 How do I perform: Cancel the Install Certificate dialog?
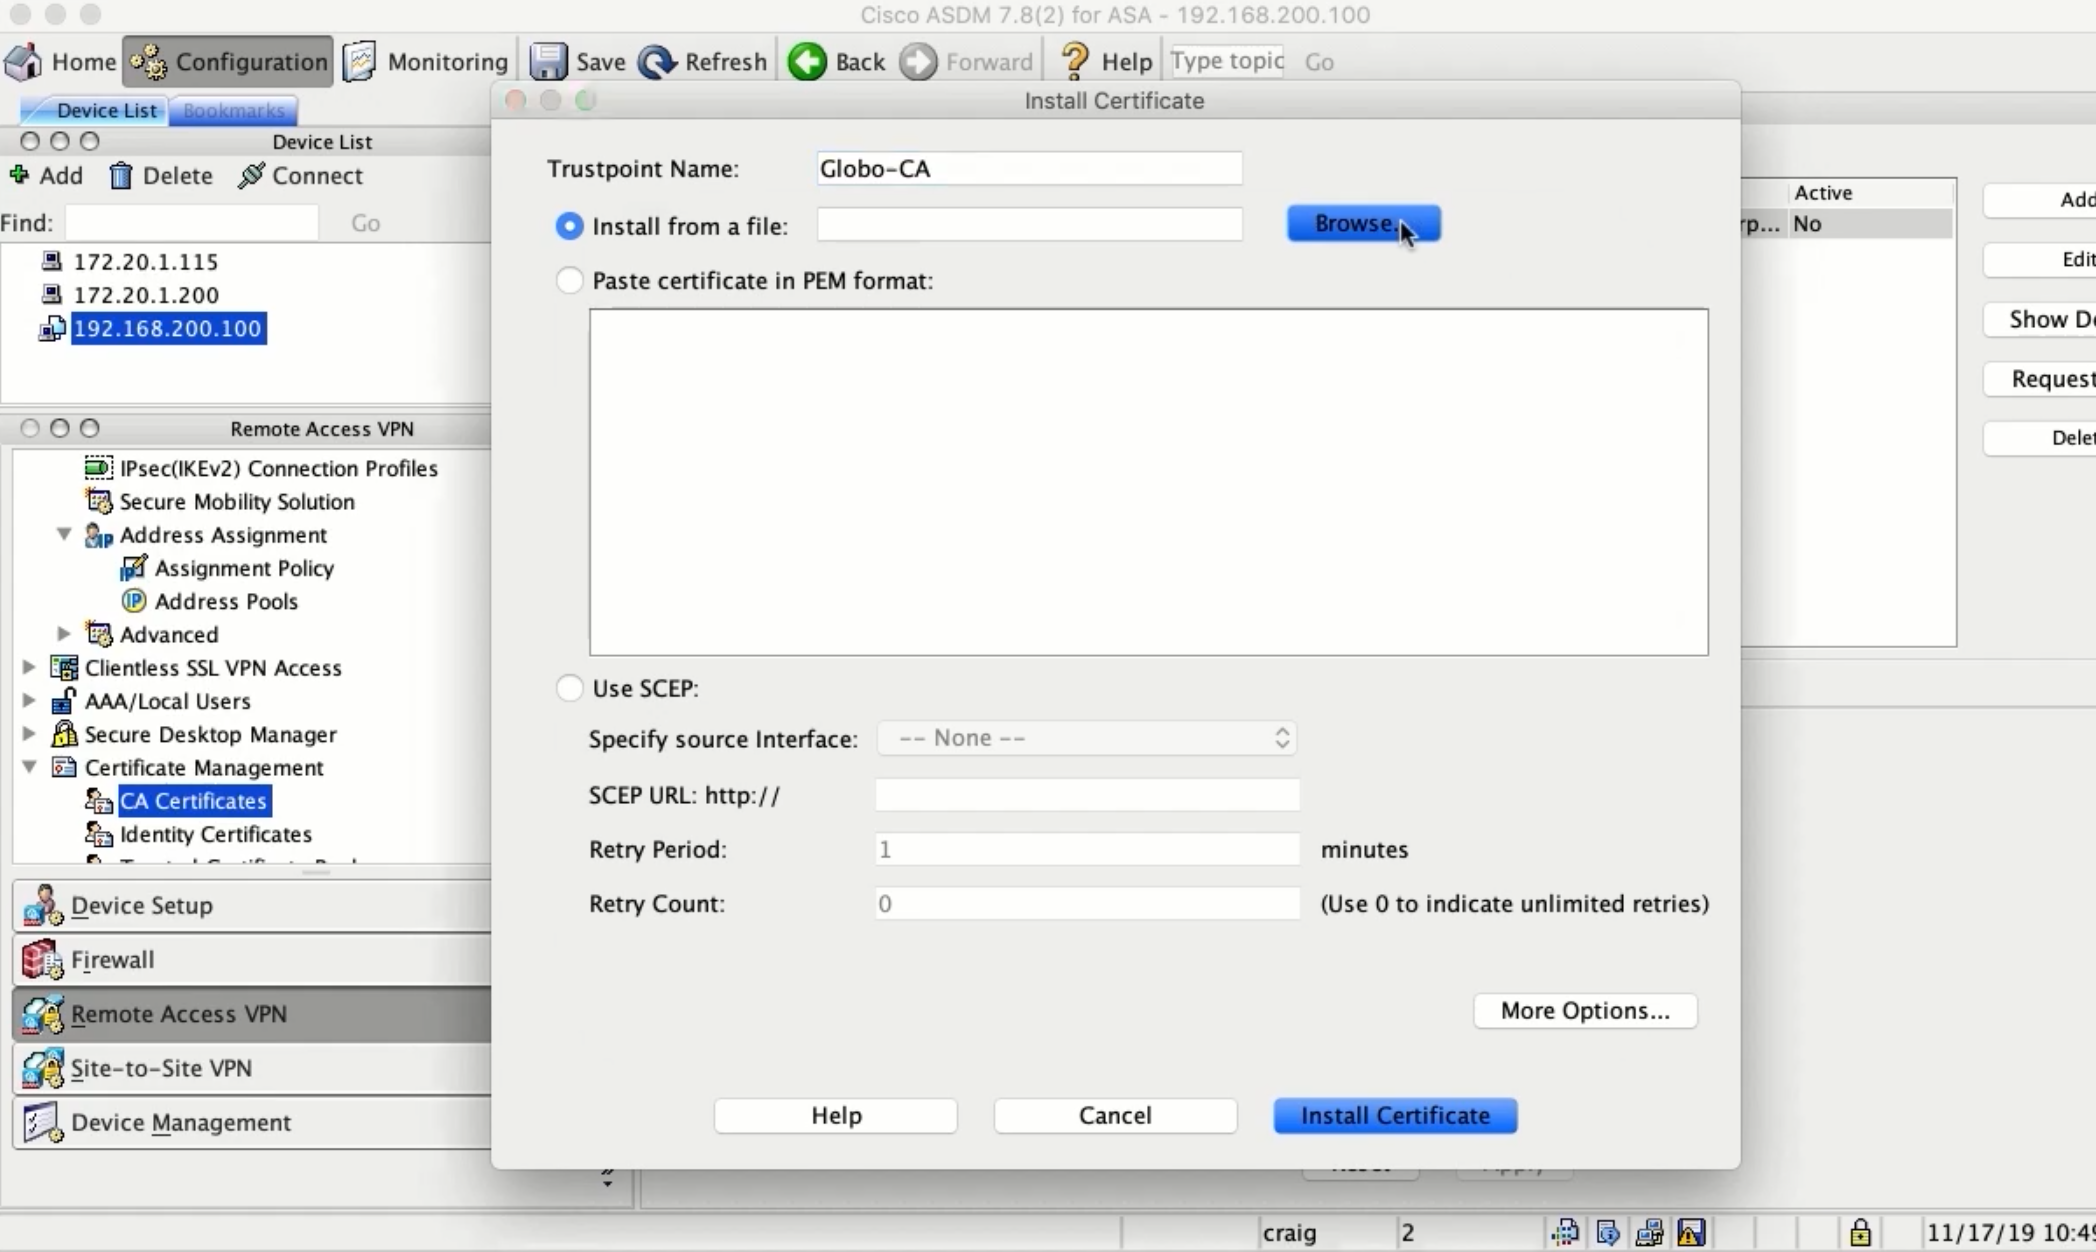pyautogui.click(x=1115, y=1115)
